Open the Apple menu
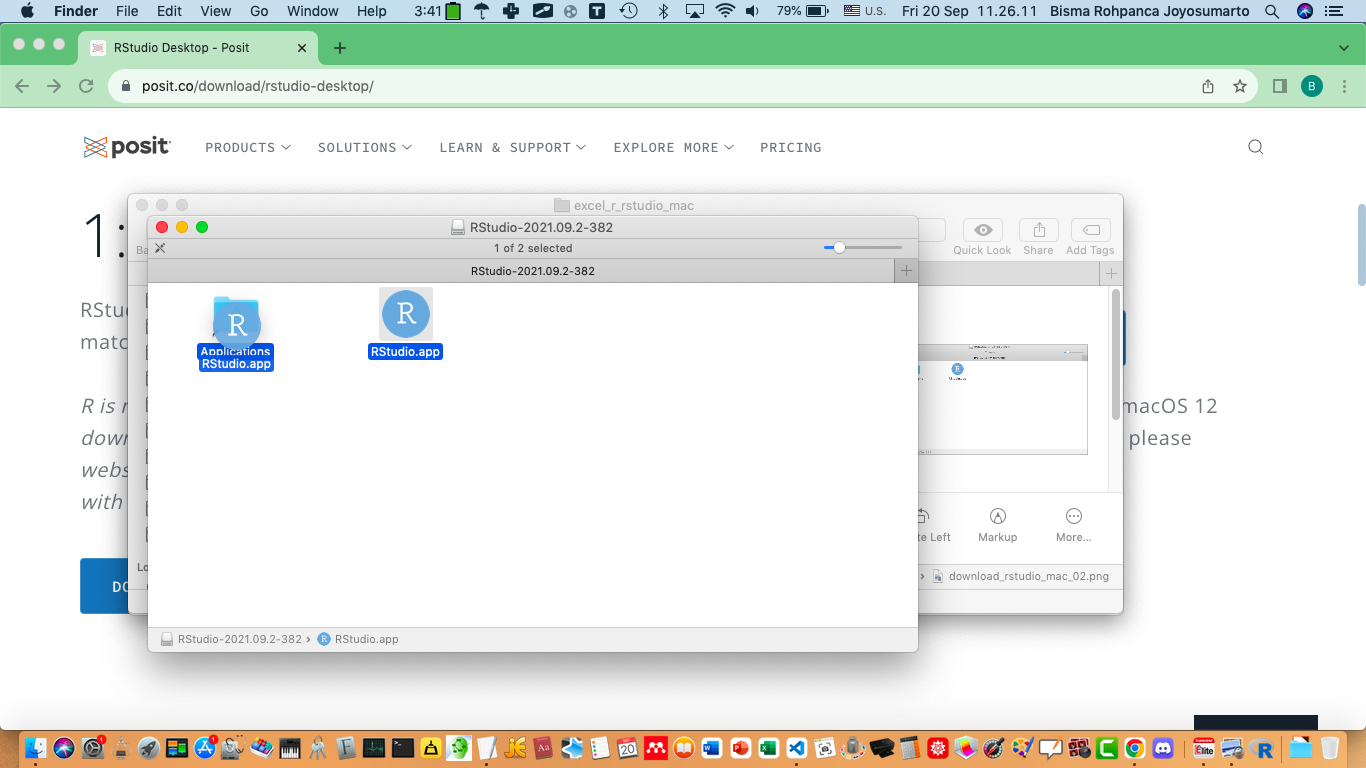Image resolution: width=1366 pixels, height=768 pixels. coord(27,11)
